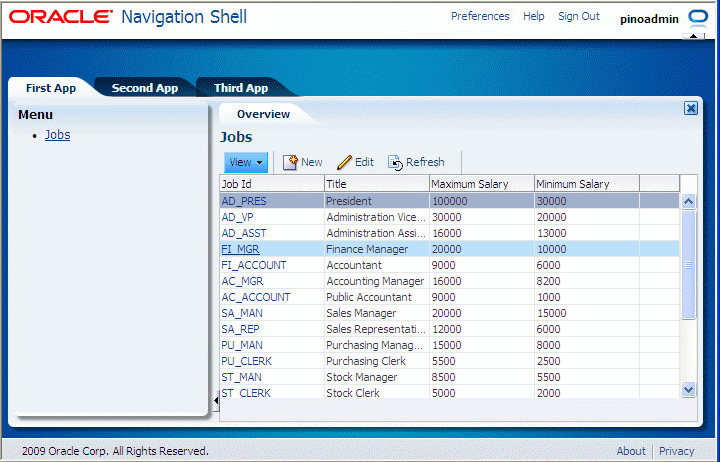
Task: Click the Public Accountant title cell
Action: coord(377,297)
